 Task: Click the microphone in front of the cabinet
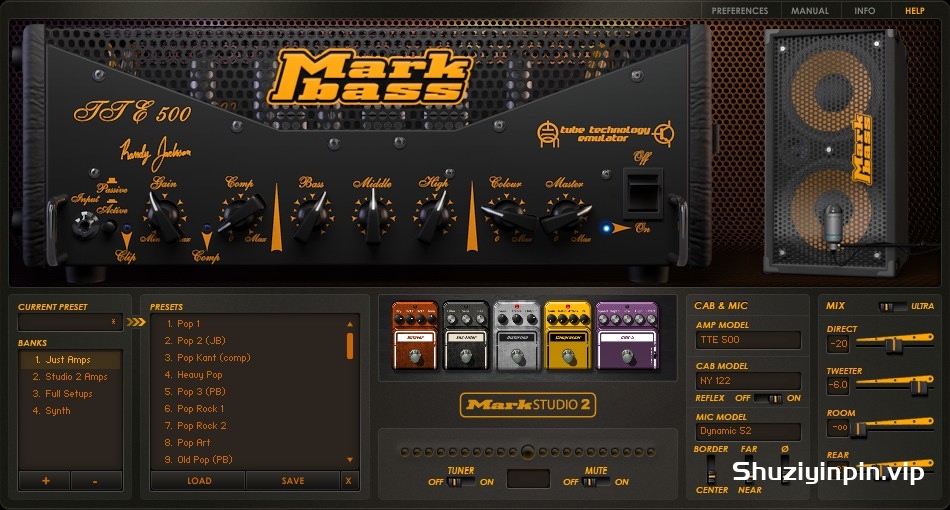coord(834,225)
